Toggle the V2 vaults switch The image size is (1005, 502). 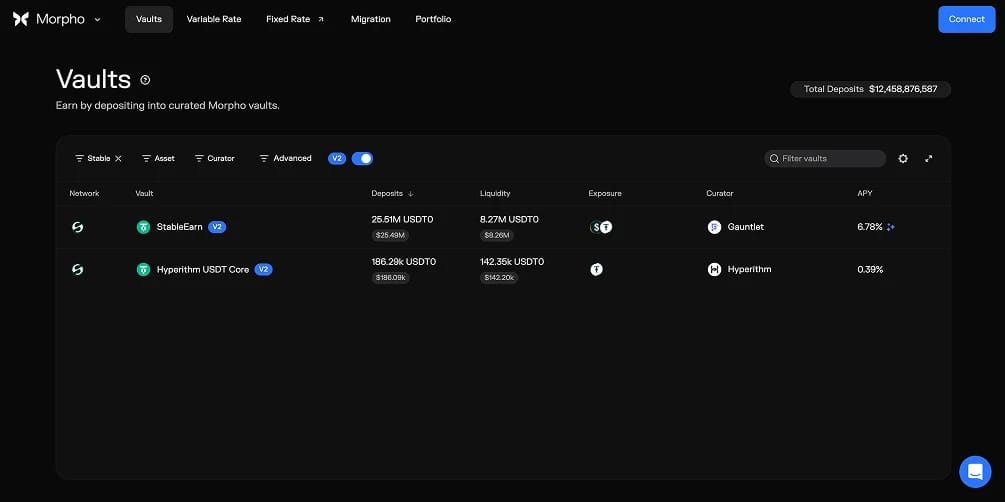[x=362, y=158]
